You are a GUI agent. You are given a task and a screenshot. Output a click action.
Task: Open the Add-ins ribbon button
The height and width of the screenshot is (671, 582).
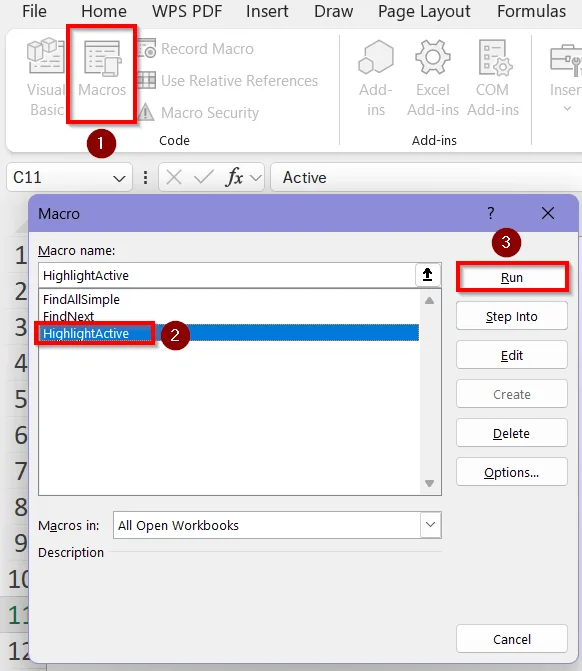tap(376, 78)
